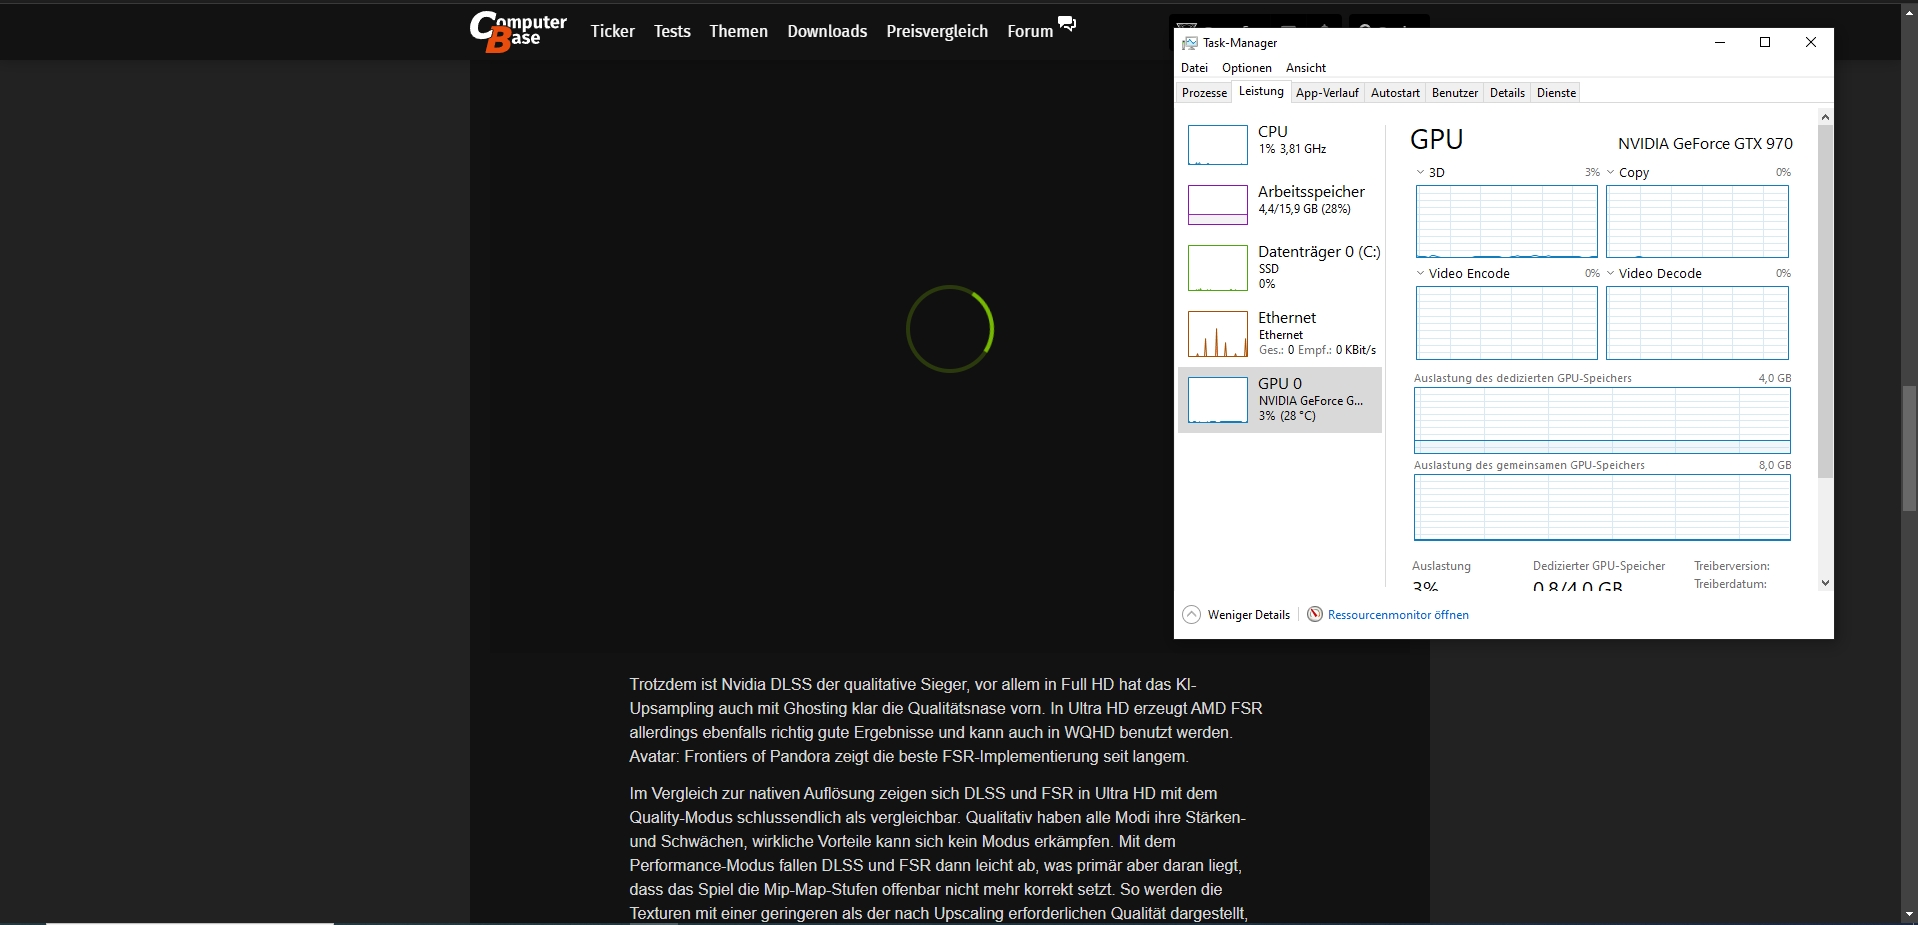This screenshot has width=1918, height=925.
Task: Open the Forum link
Action: click(x=1030, y=31)
